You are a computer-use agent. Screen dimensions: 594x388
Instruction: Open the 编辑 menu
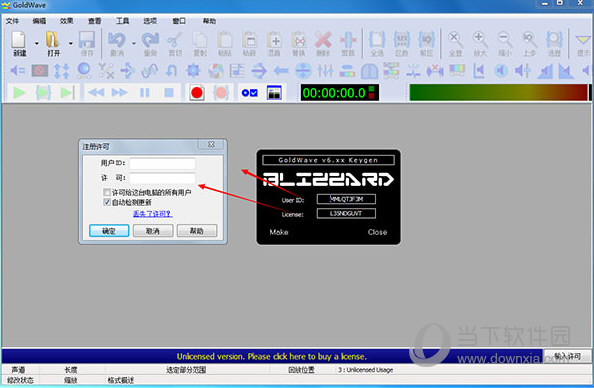(39, 21)
